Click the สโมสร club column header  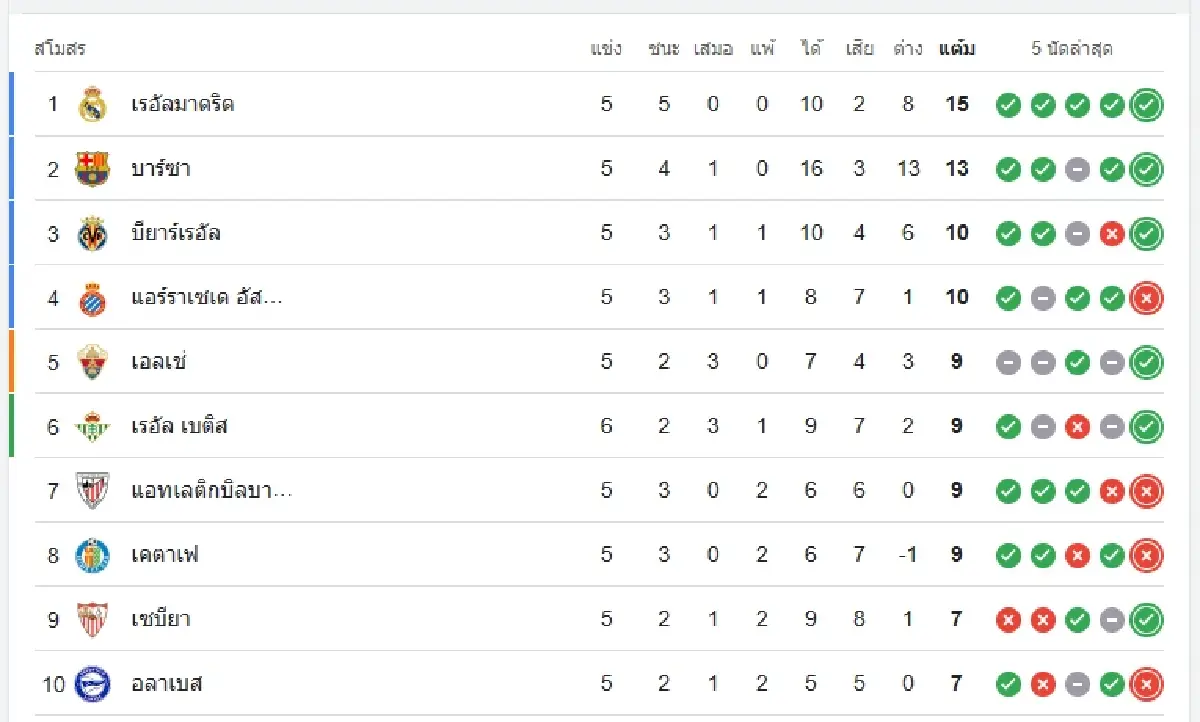[x=60, y=48]
